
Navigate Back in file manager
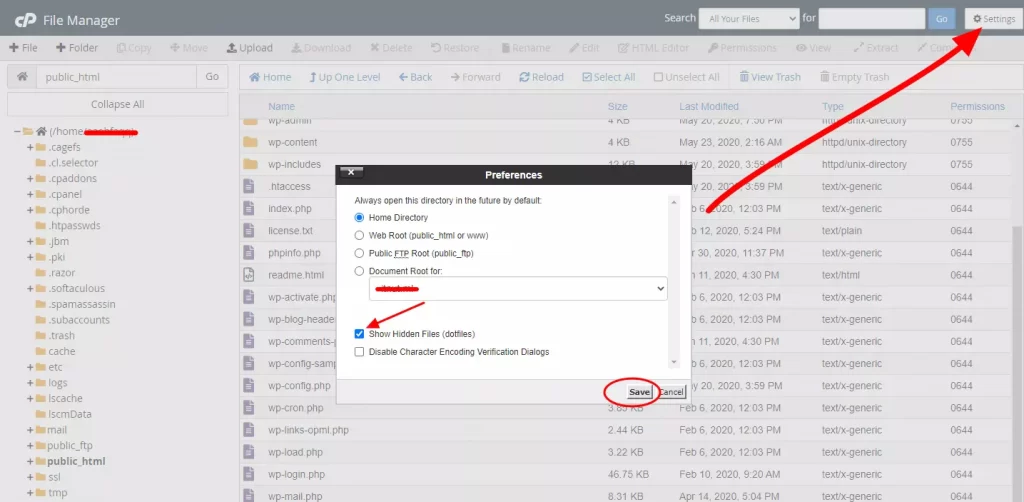[x=415, y=77]
